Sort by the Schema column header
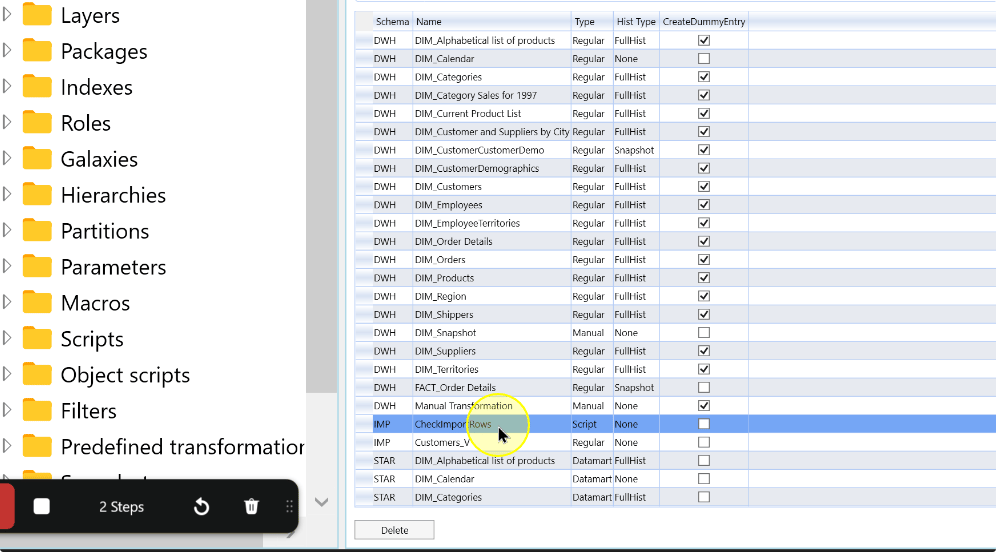Viewport: 996px width, 552px height. [x=392, y=22]
